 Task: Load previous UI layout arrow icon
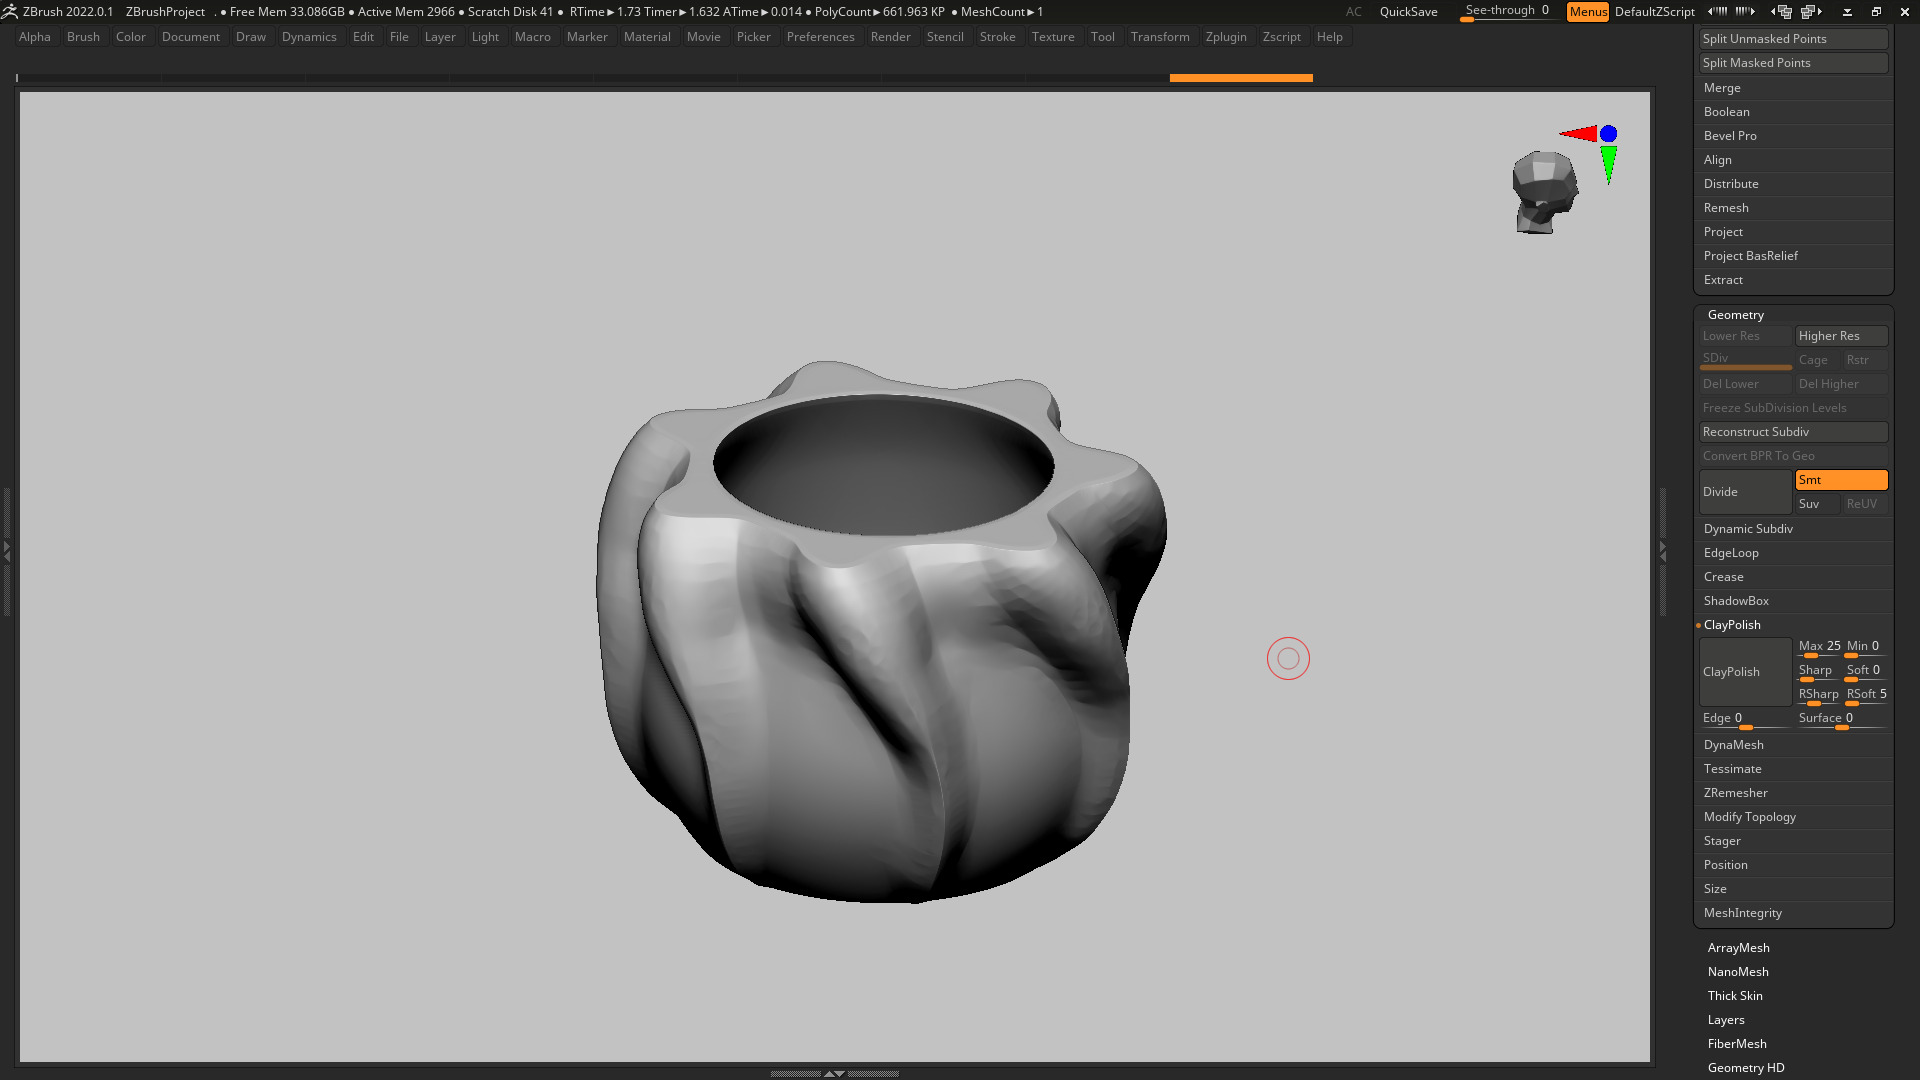1782,12
